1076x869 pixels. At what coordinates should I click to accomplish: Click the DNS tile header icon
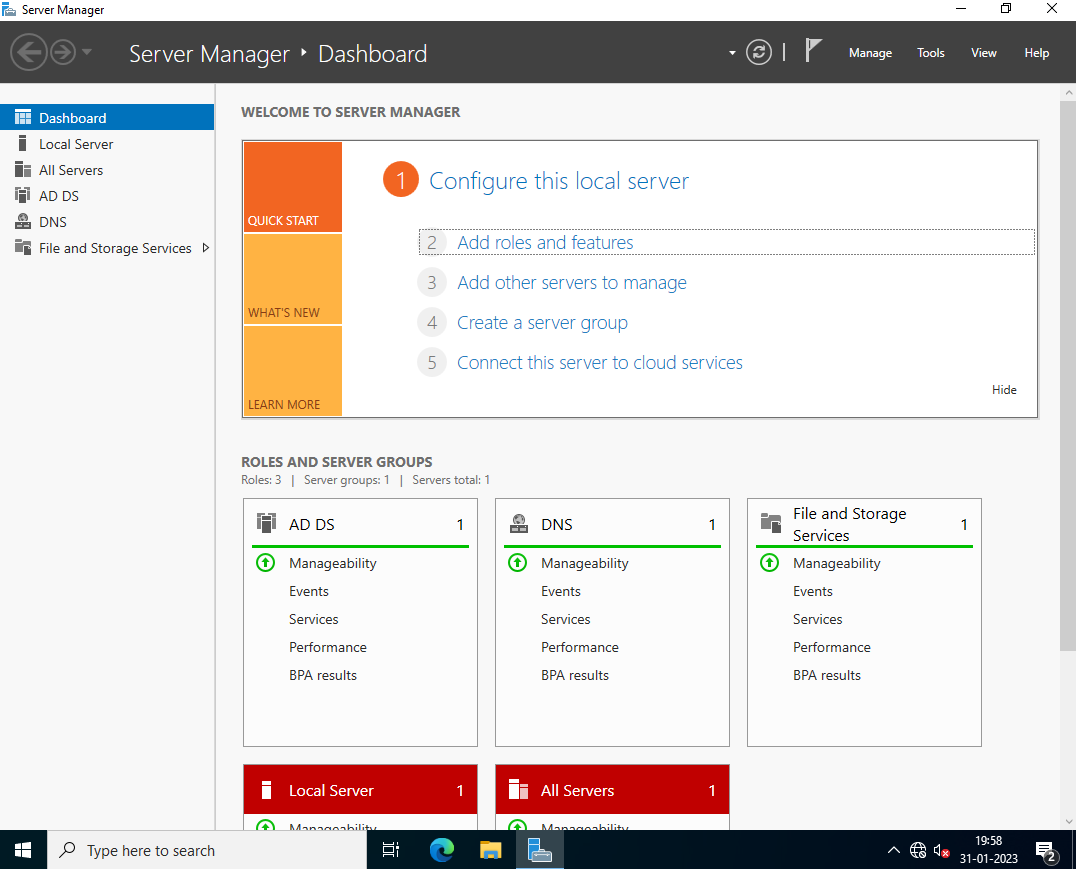[519, 524]
